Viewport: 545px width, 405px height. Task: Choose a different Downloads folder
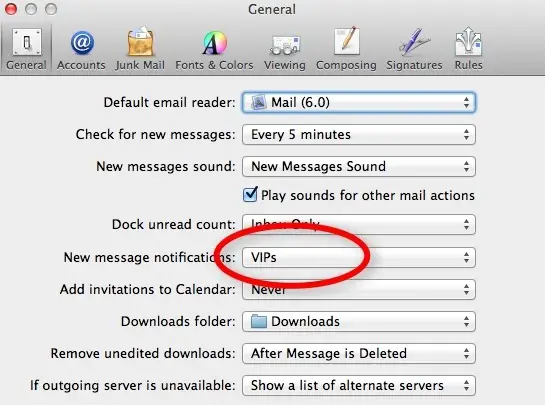pos(359,322)
